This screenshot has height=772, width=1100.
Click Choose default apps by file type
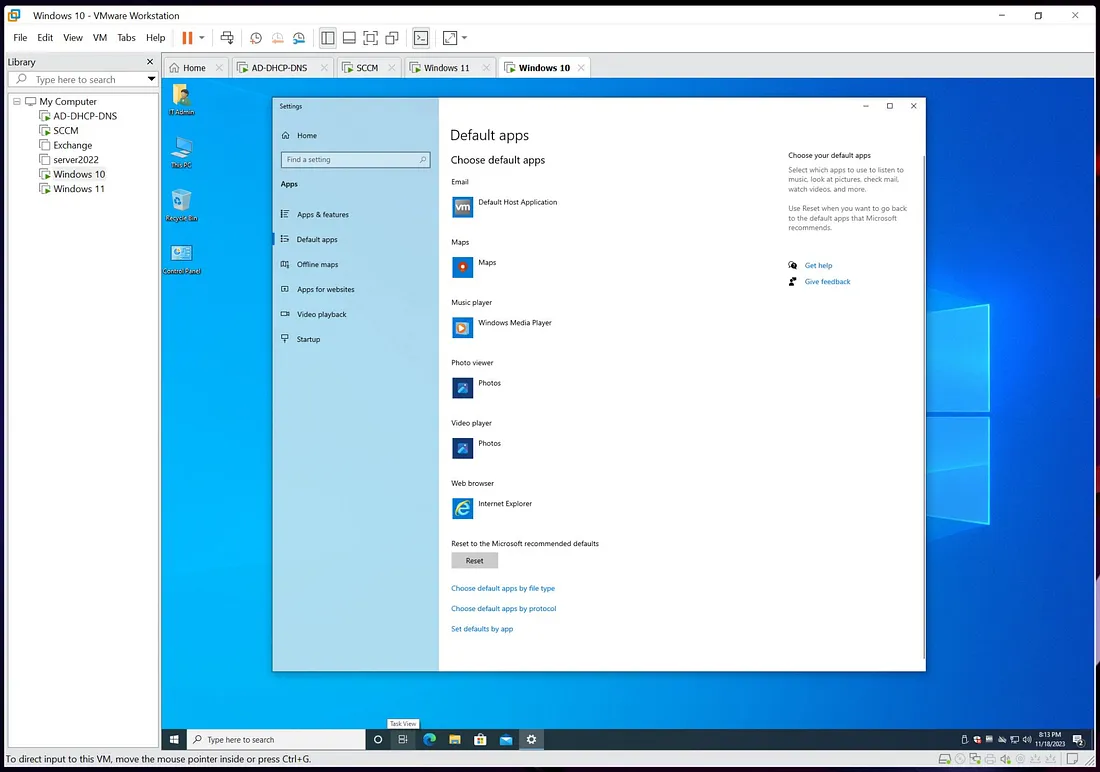(x=502, y=589)
